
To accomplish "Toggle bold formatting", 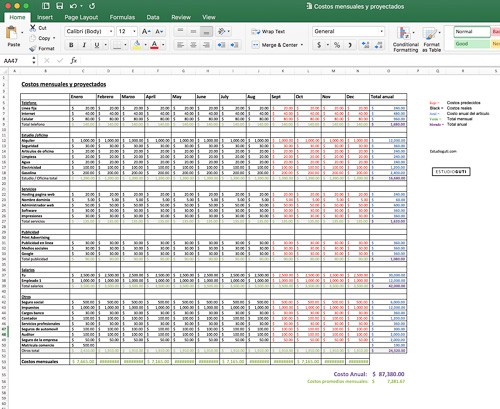I will coord(71,45).
